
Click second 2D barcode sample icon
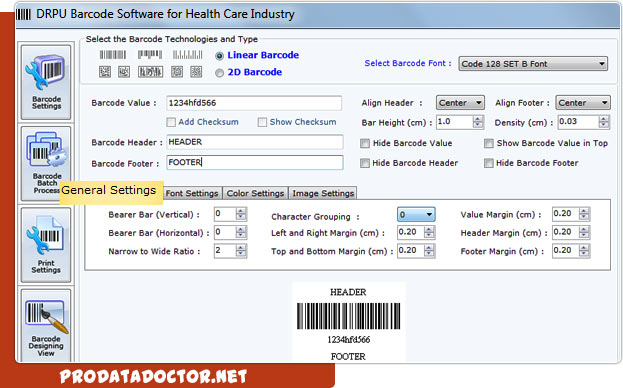click(x=124, y=72)
